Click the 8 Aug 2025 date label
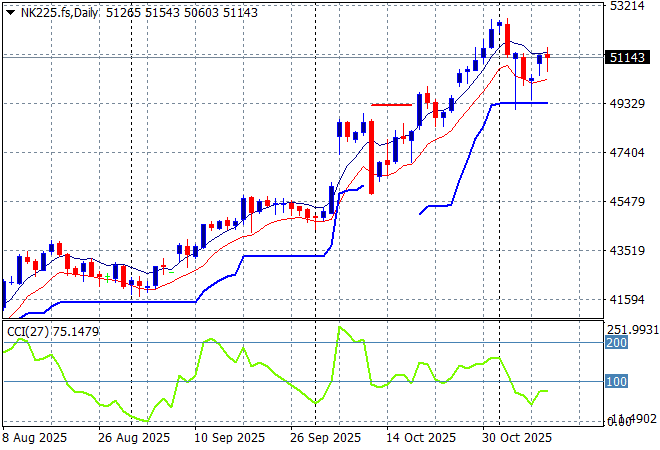Viewport: 660px width, 450px height. pyautogui.click(x=35, y=438)
